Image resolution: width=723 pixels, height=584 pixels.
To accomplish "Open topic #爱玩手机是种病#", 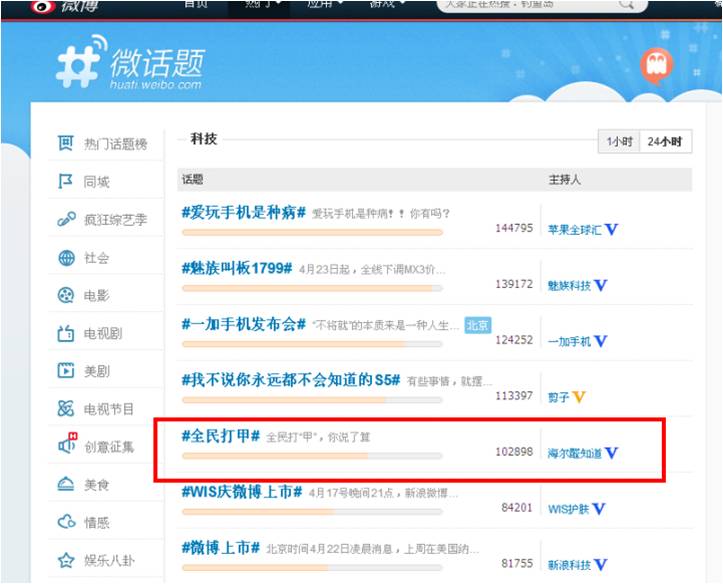I will point(243,212).
